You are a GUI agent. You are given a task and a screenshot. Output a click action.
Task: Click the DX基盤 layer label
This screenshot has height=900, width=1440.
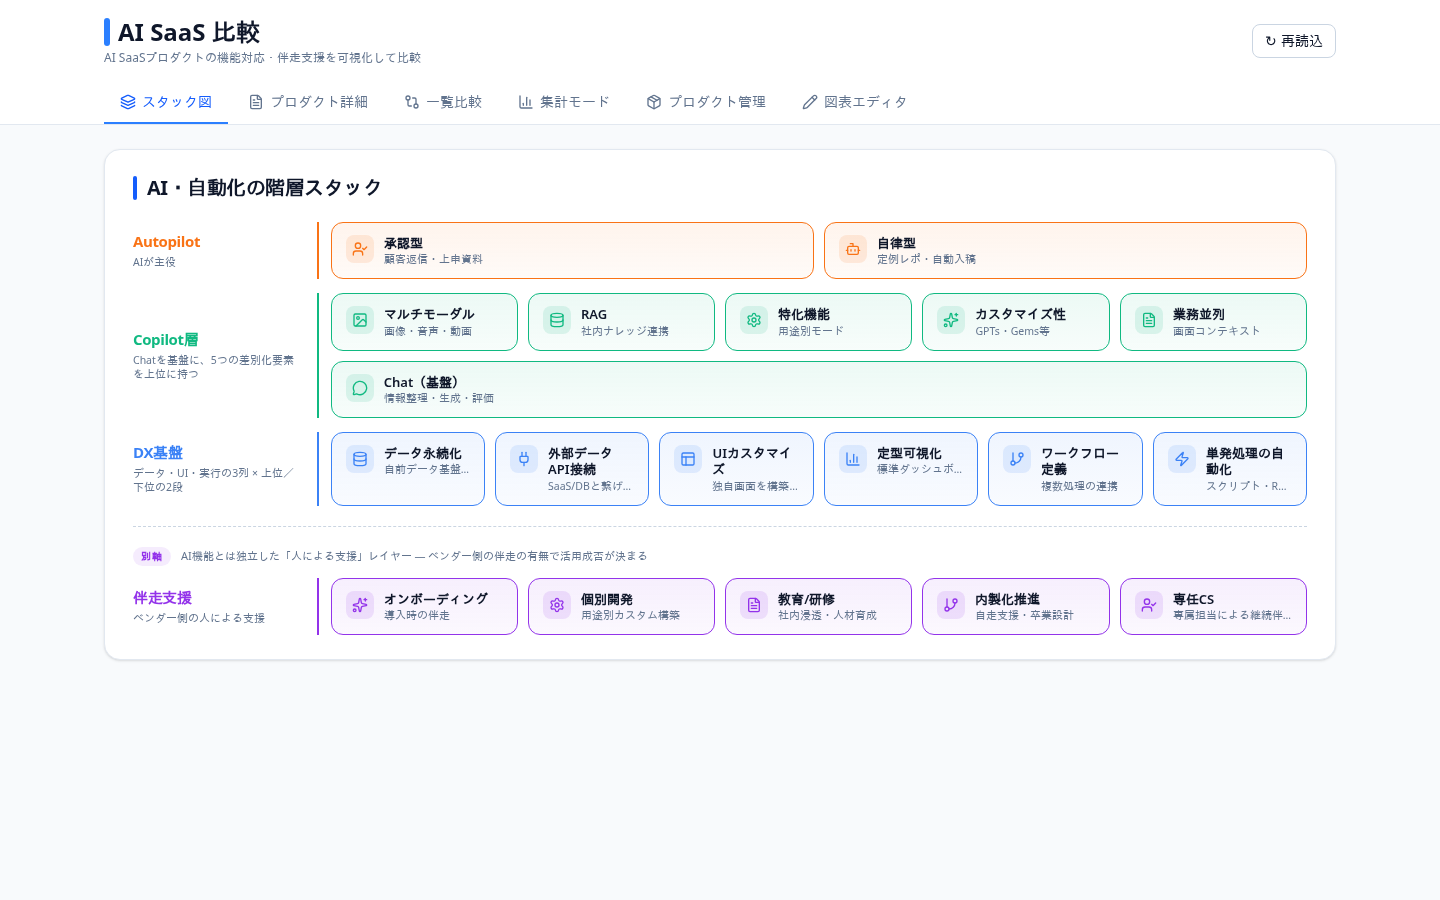158,453
